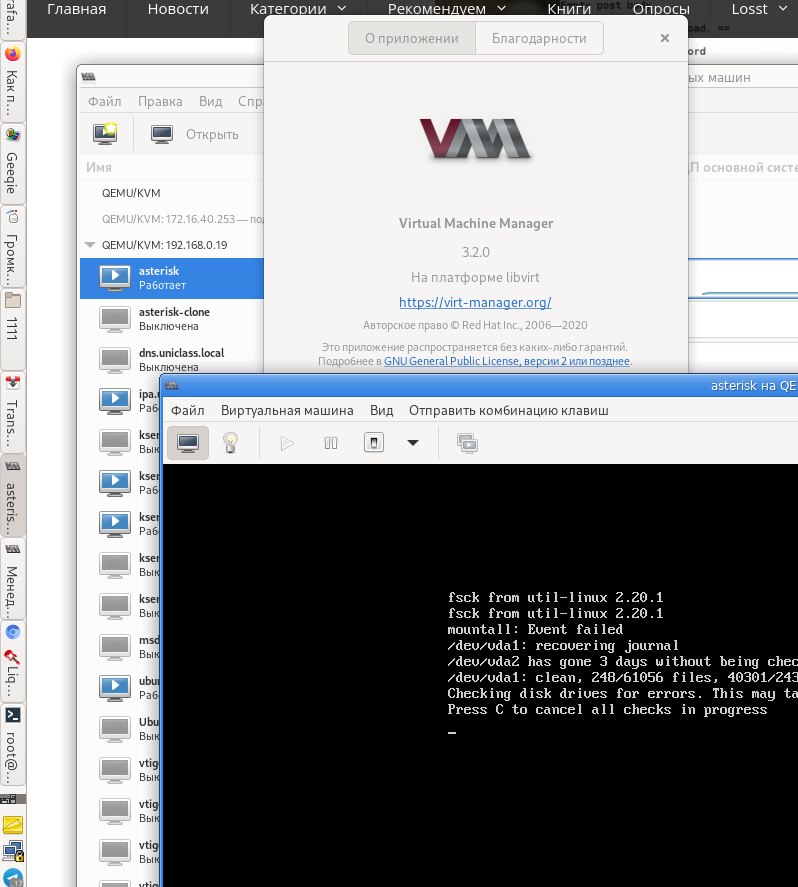Select the asterisk 'Работает' VM row

click(172, 278)
